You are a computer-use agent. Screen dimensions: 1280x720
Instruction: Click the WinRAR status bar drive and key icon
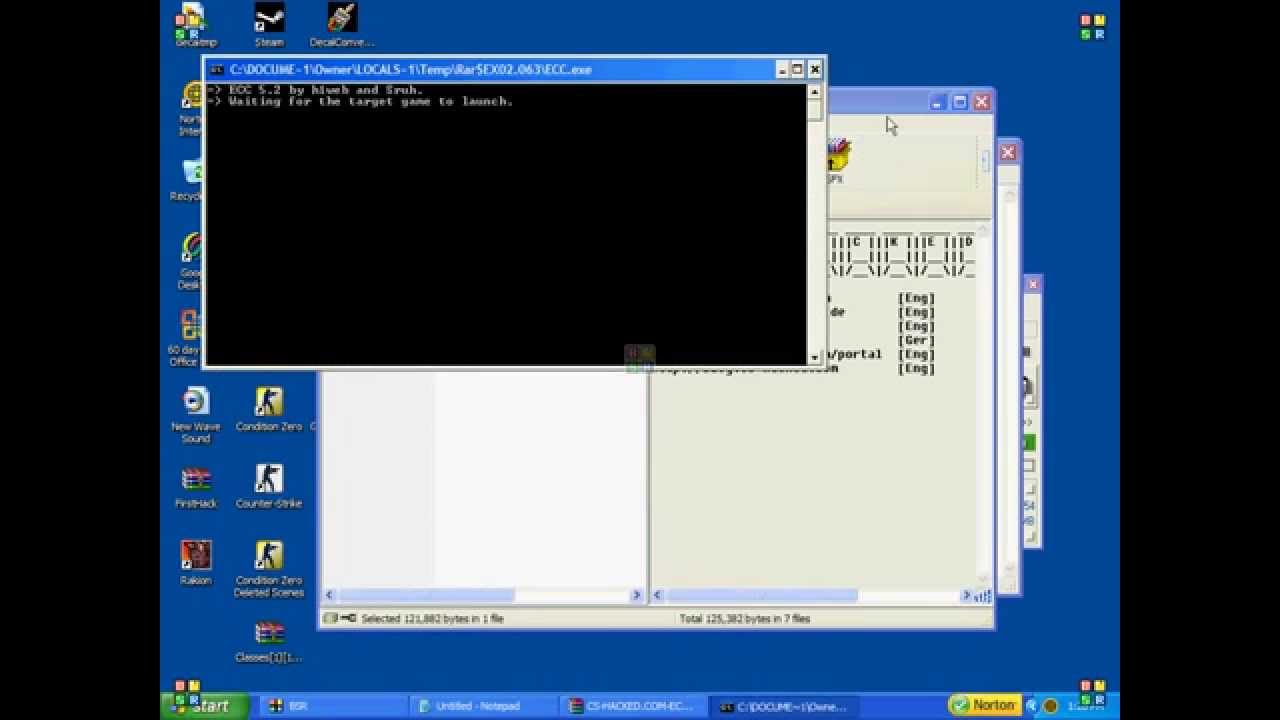341,619
